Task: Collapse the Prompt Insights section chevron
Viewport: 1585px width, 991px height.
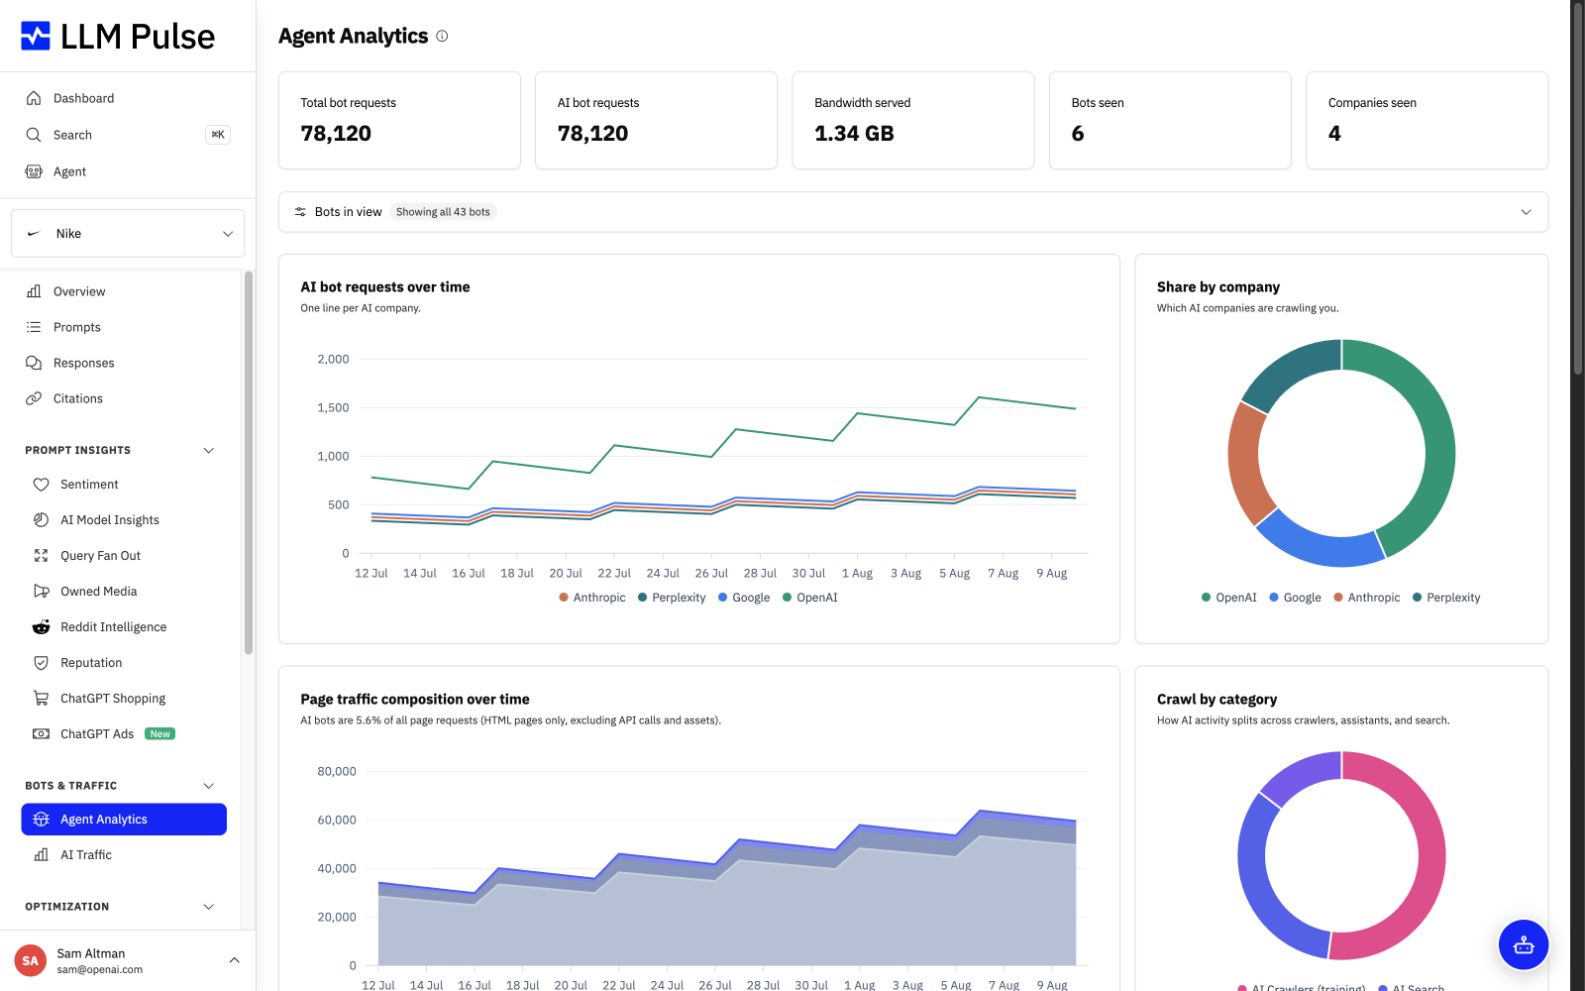Action: pyautogui.click(x=208, y=450)
